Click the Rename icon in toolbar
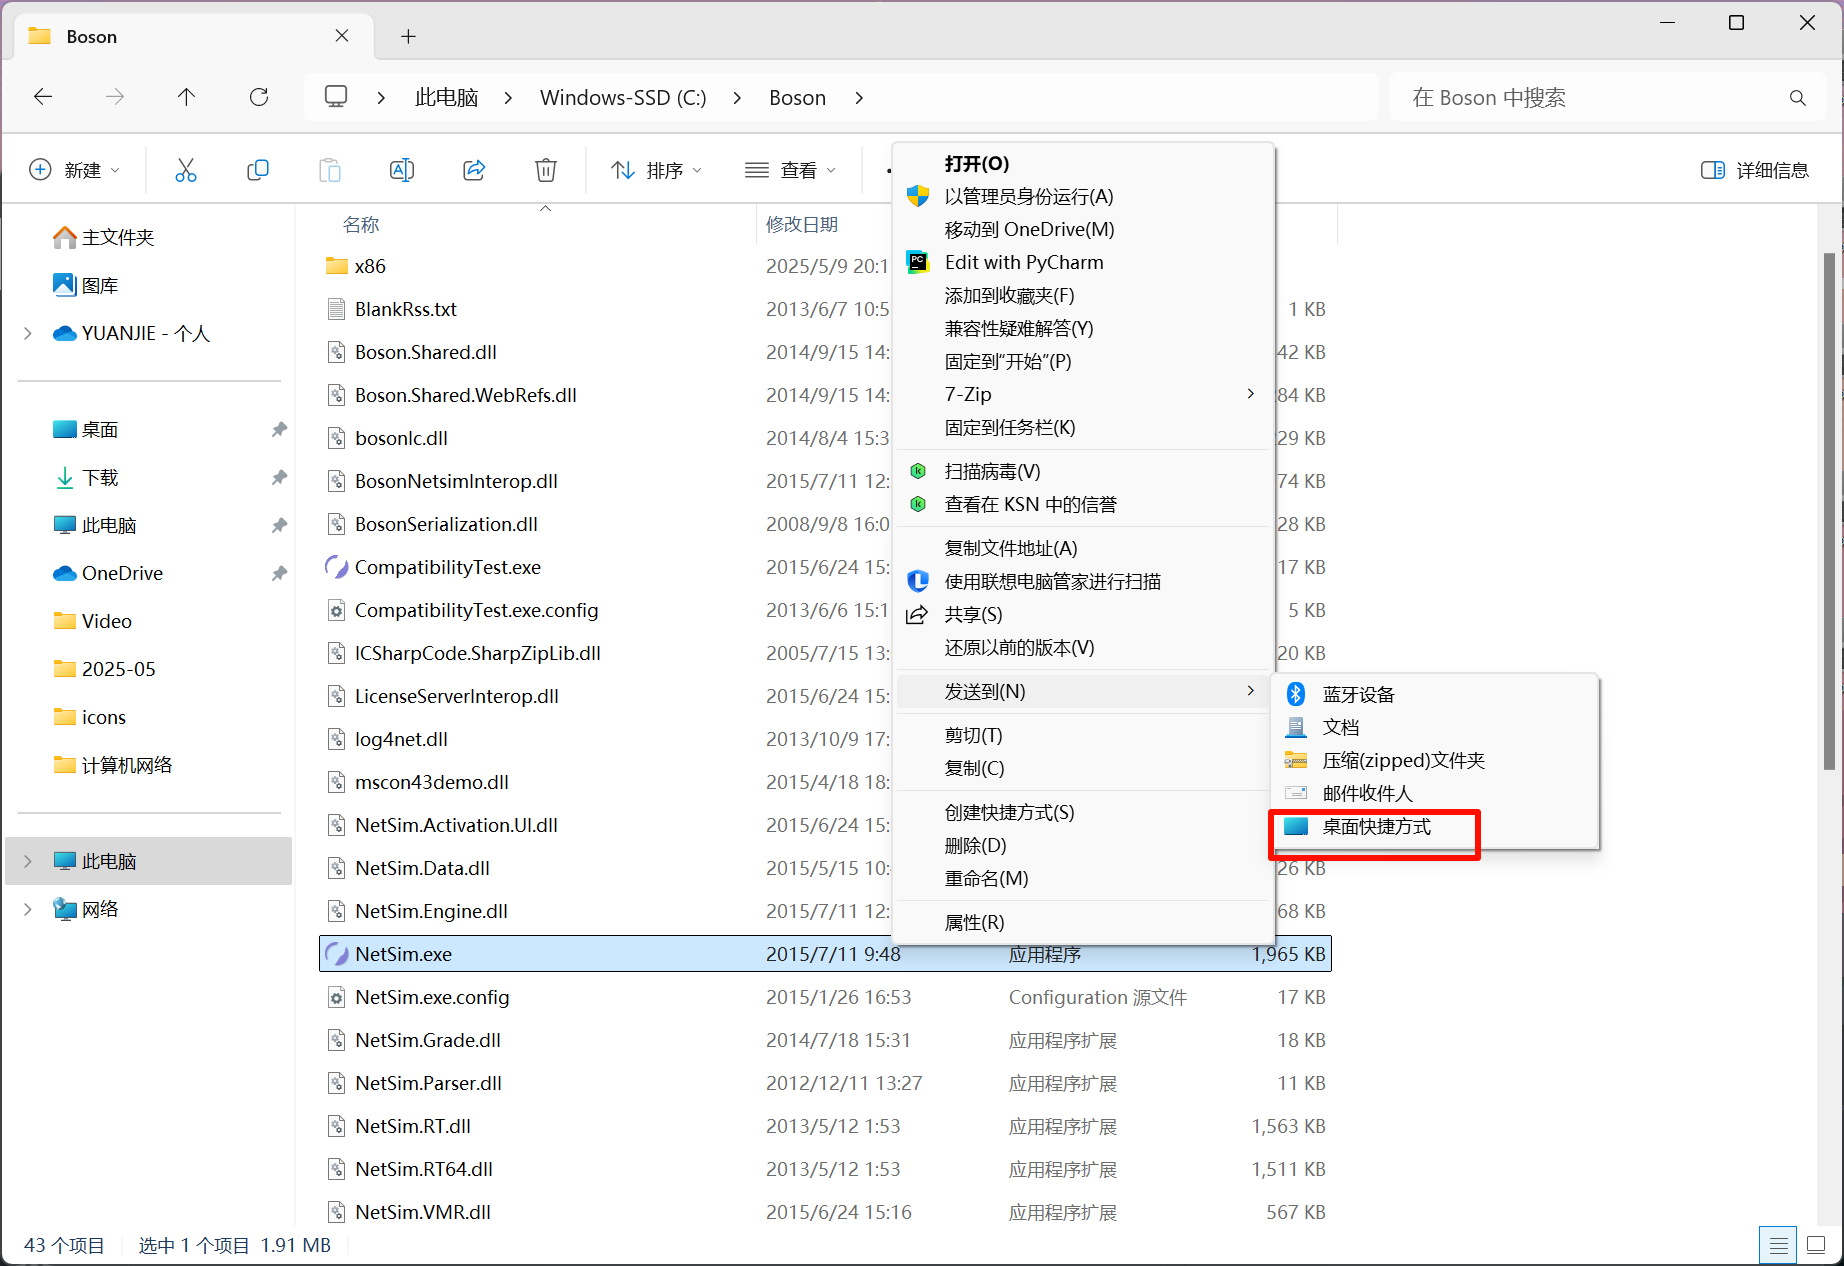Image resolution: width=1844 pixels, height=1266 pixels. tap(402, 170)
